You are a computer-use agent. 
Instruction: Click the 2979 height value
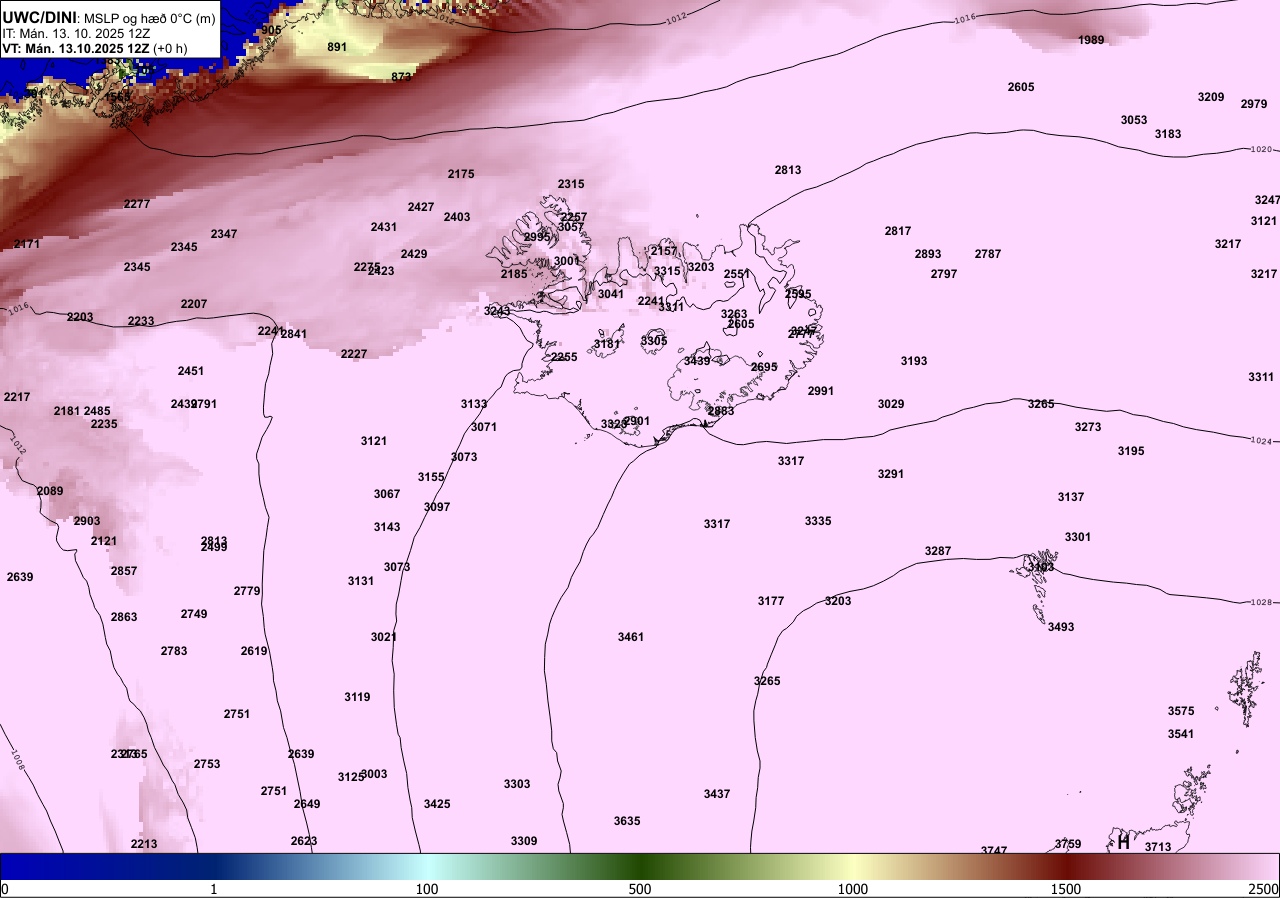coord(1254,104)
